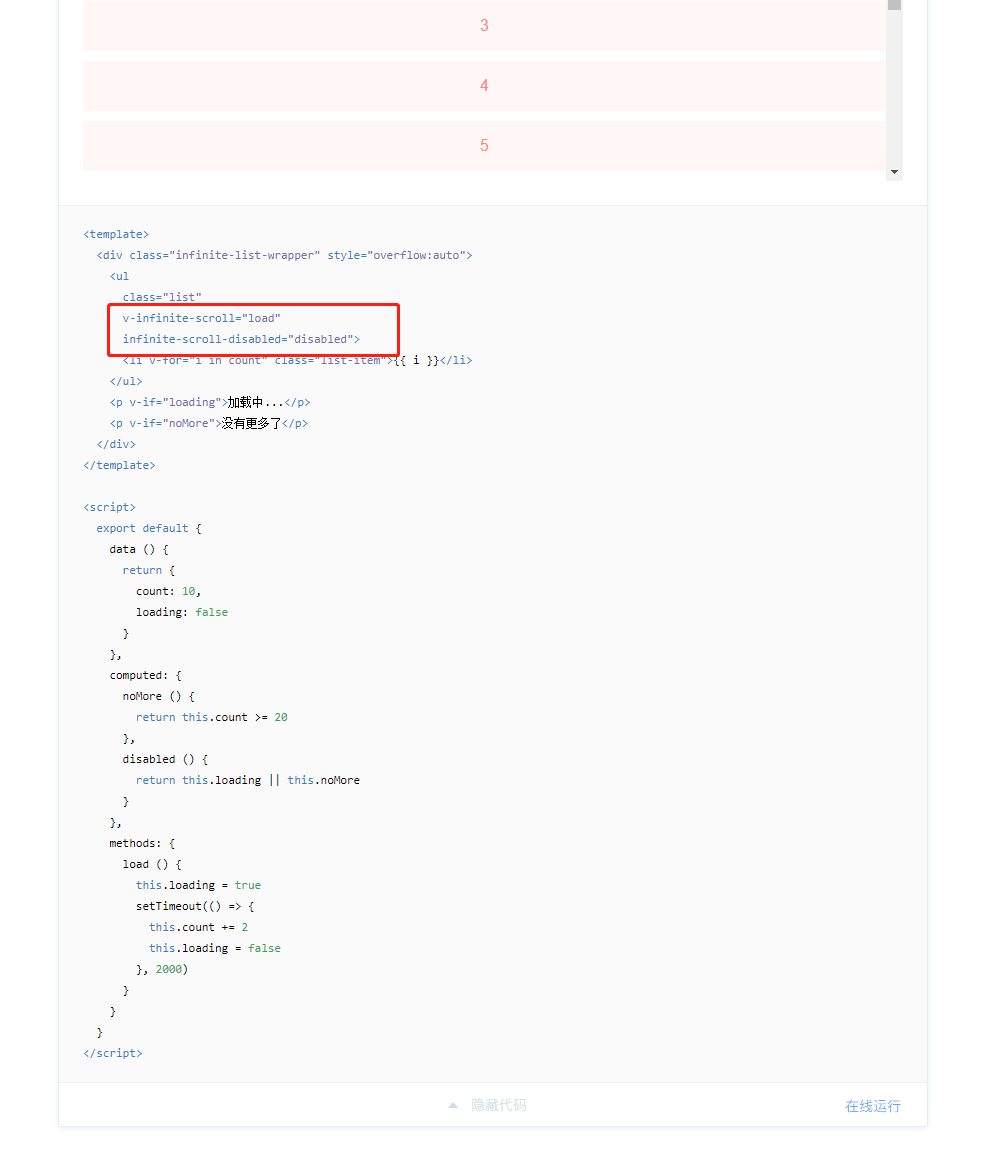
Task: Click the closing </script> tag line
Action: 113,1053
